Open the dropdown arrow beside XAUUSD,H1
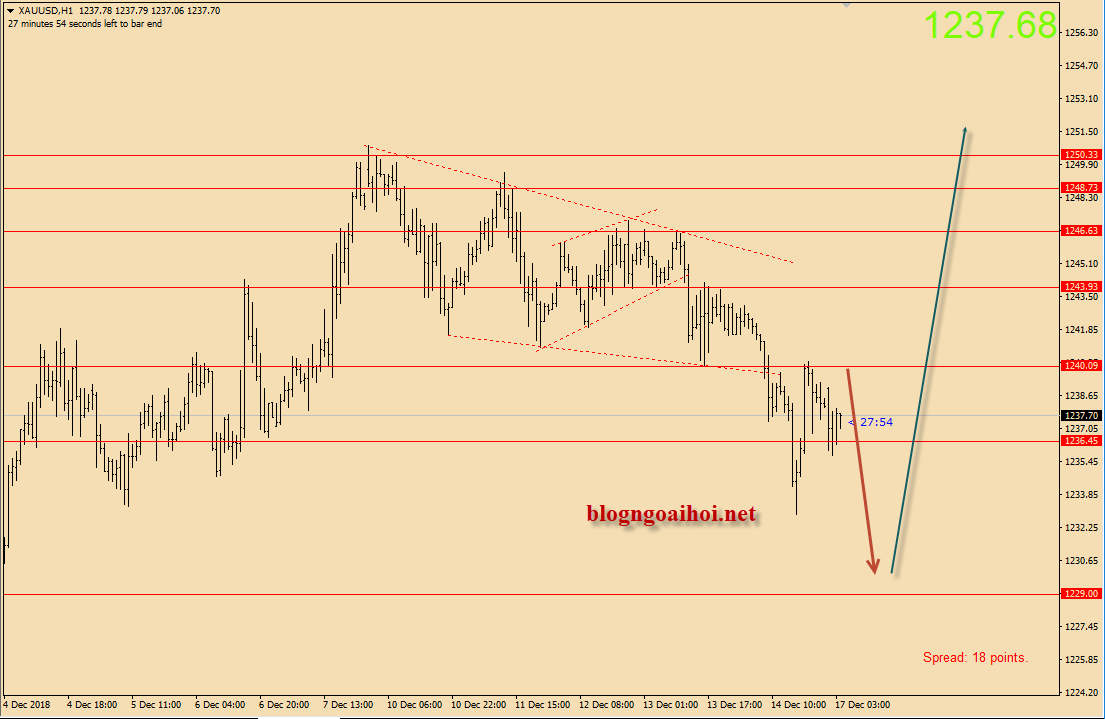Screen dimensions: 1105x719 [x=10, y=11]
